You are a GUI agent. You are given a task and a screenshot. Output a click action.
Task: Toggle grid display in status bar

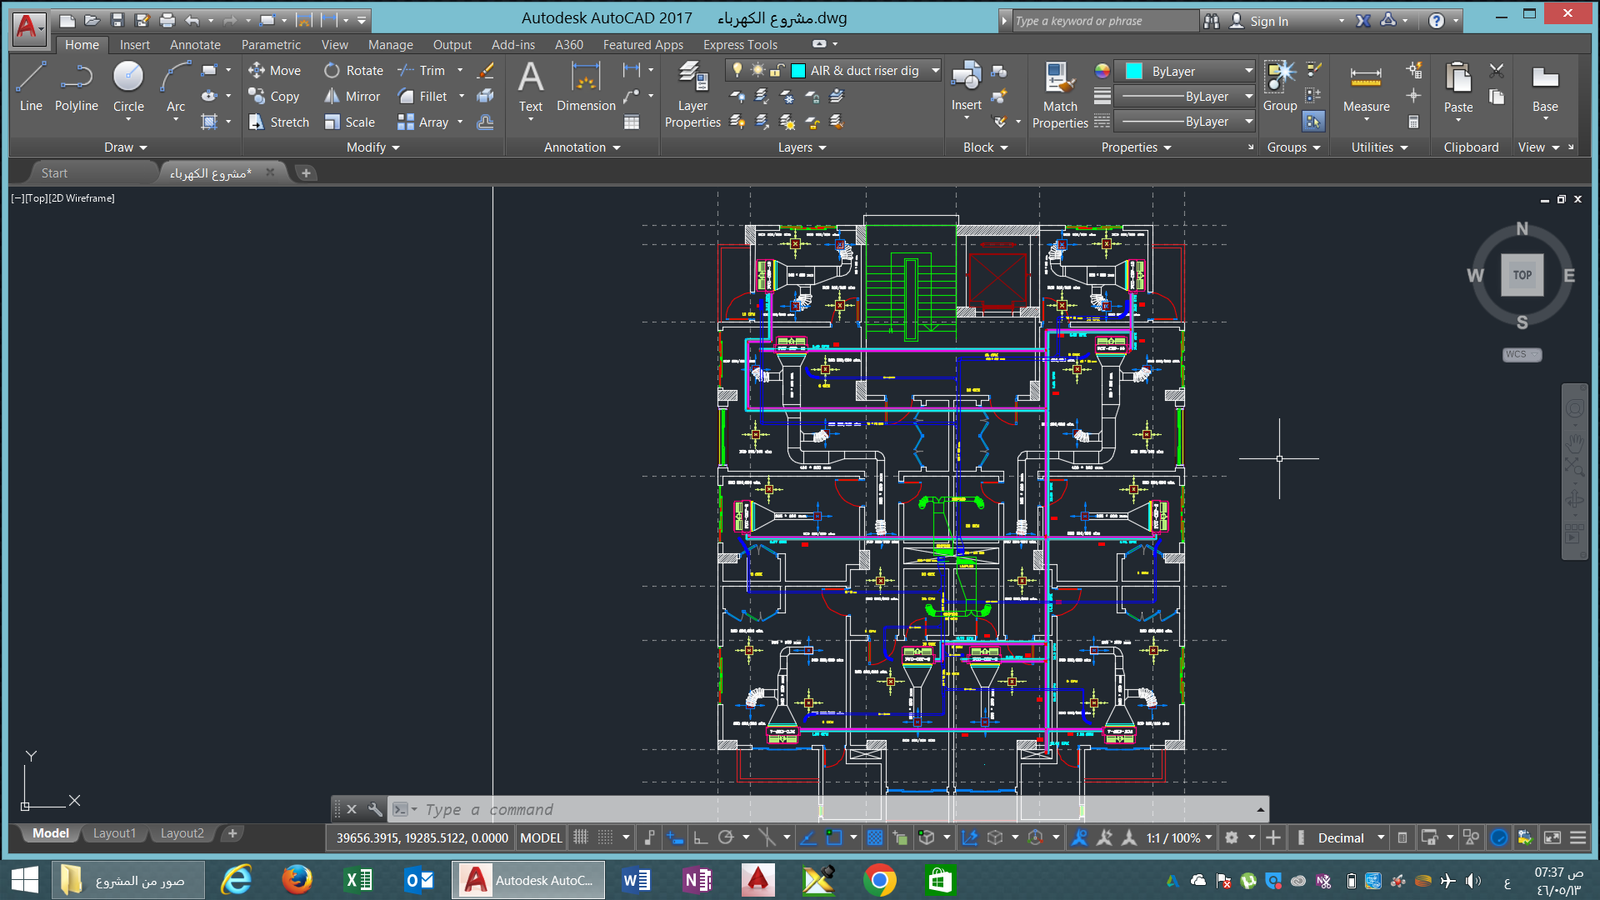click(x=581, y=838)
